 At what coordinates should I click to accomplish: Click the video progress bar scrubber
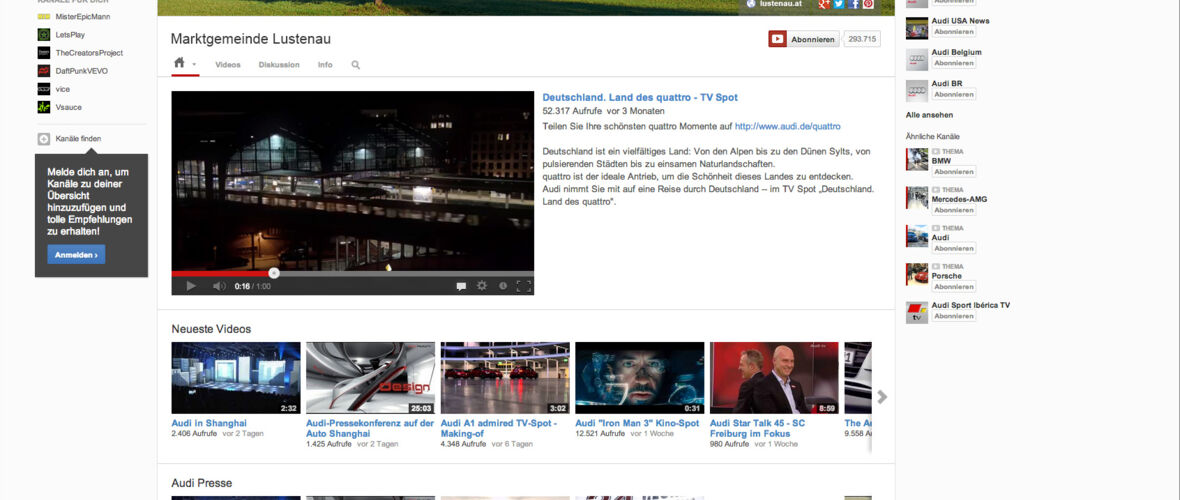(x=274, y=273)
